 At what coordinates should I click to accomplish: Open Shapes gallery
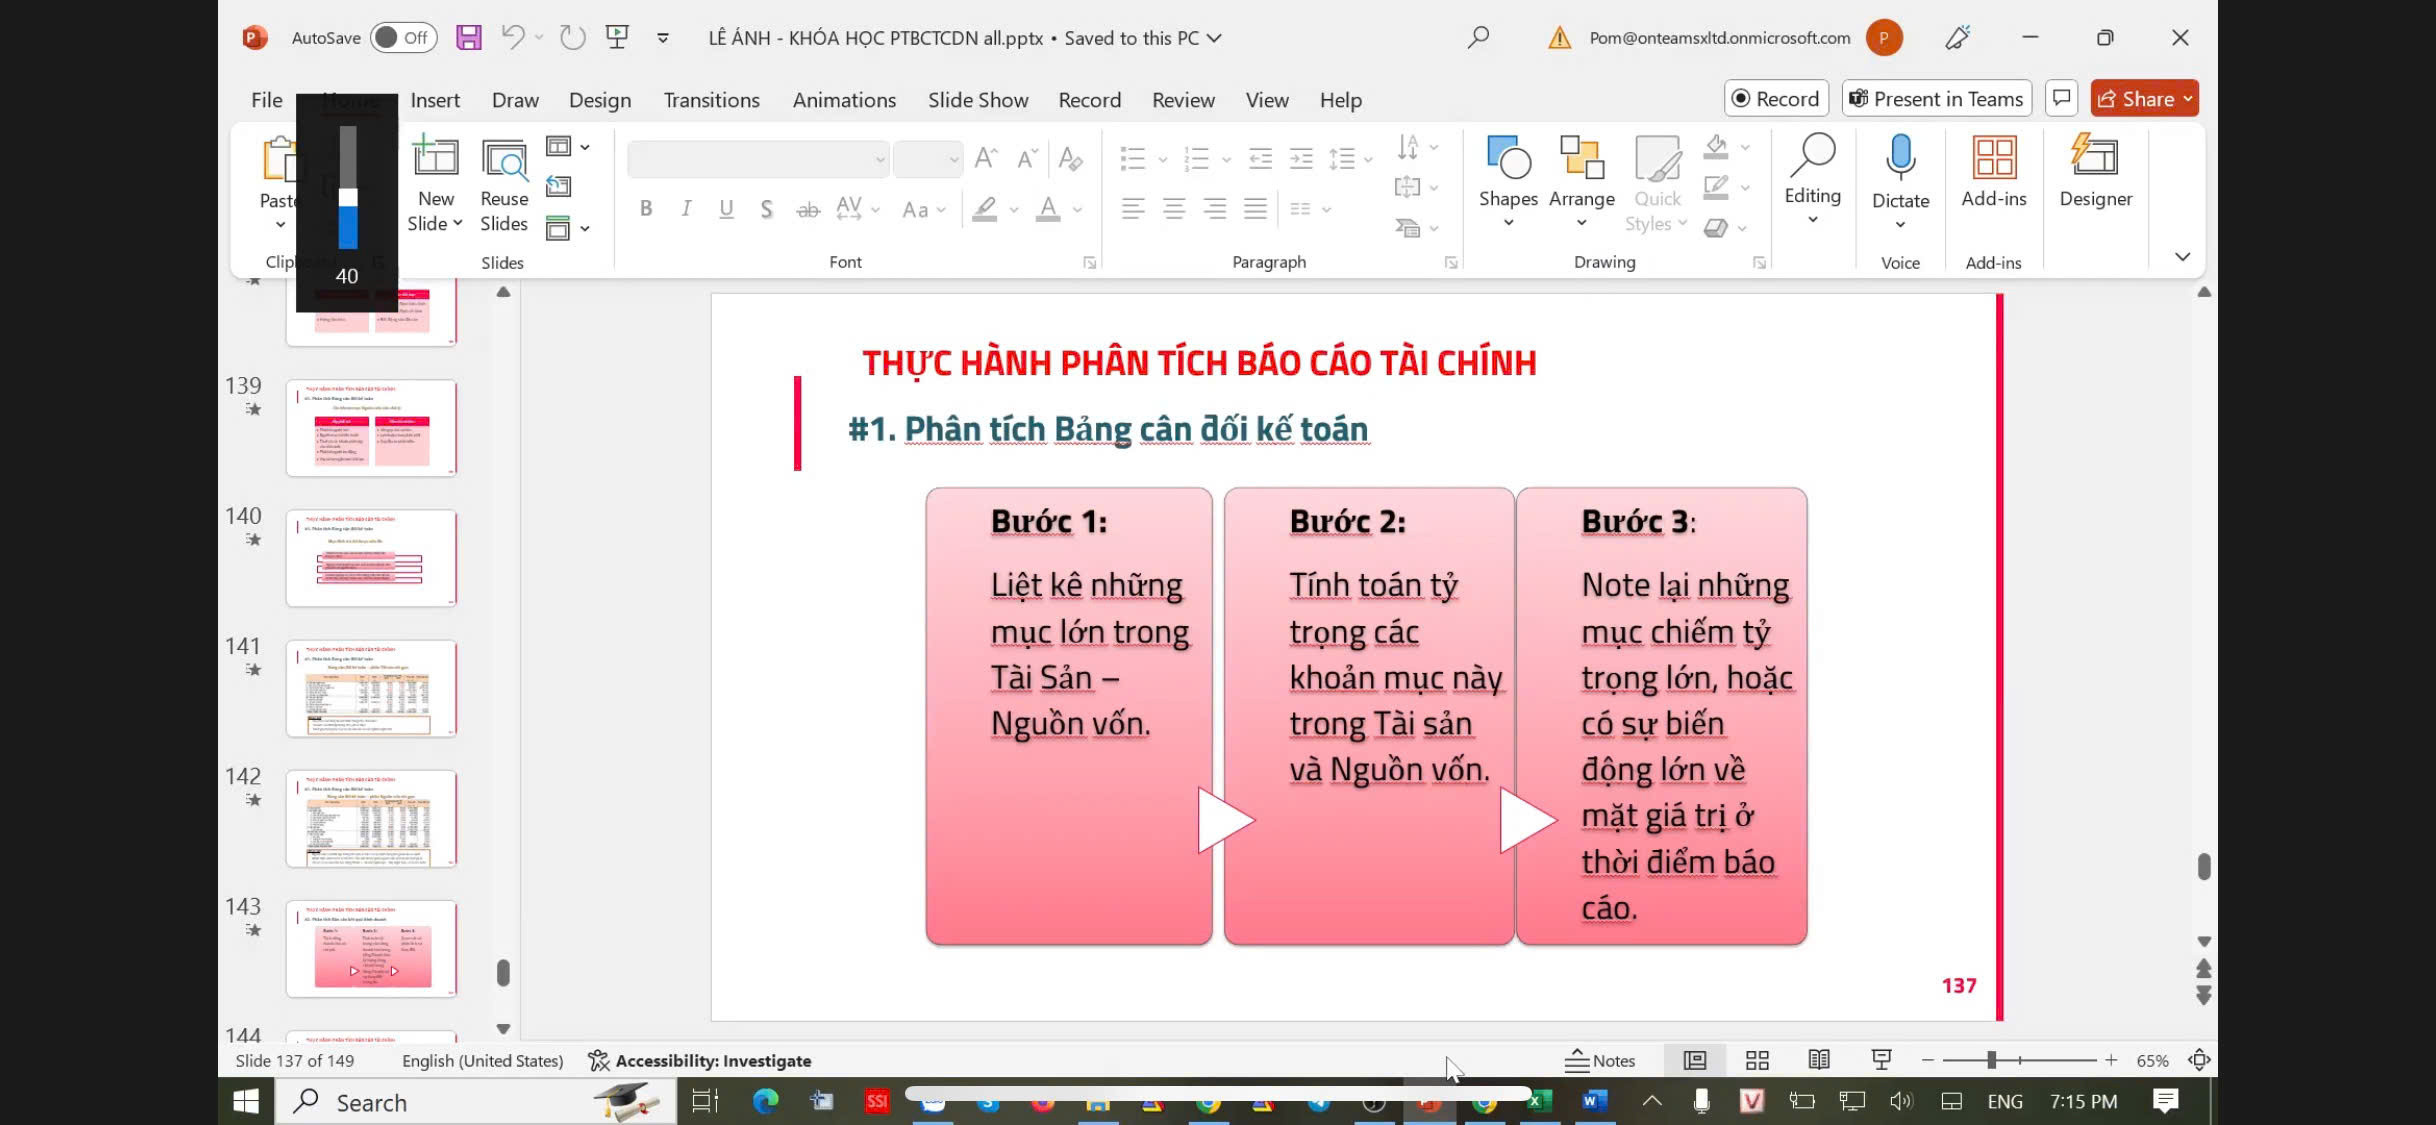point(1508,182)
